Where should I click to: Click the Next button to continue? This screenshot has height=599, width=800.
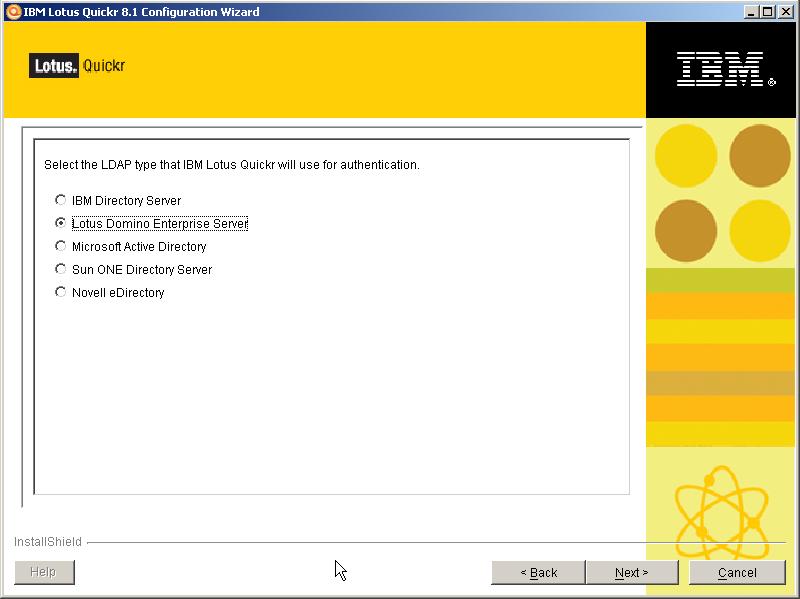click(632, 572)
